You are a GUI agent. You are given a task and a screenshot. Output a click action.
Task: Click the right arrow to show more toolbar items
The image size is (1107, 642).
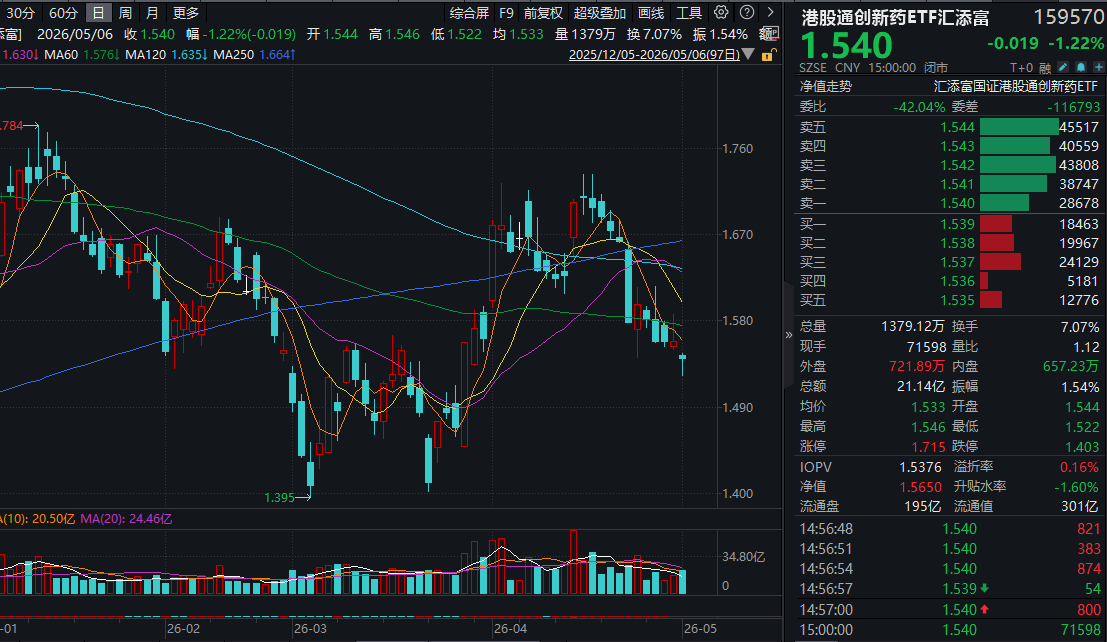[x=770, y=12]
